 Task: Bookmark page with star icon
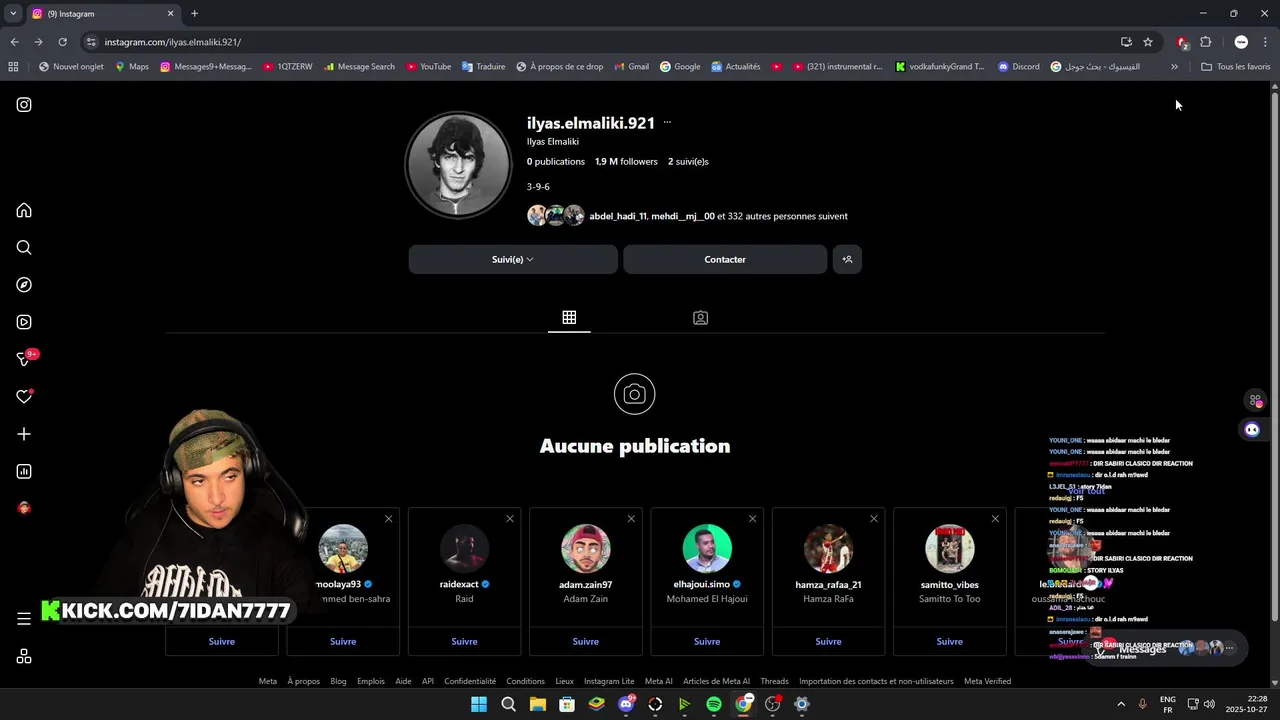[x=1148, y=42]
